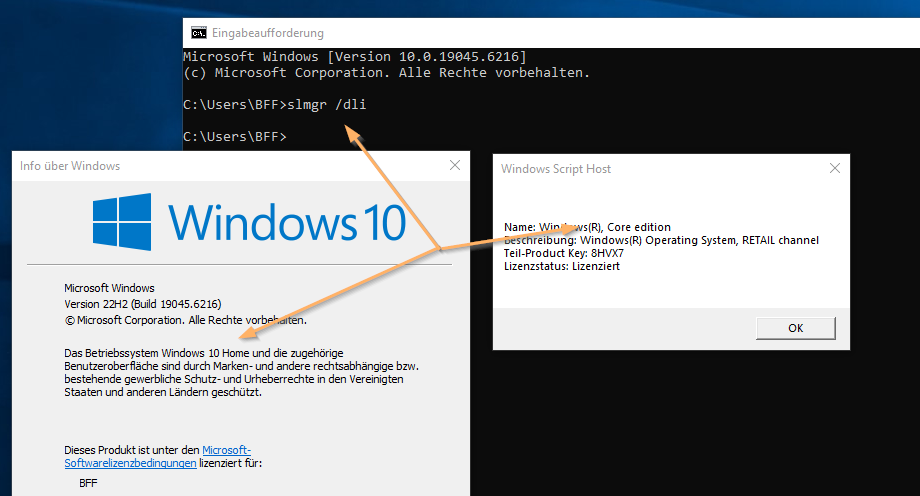Open the Microsoft-Softwarelizenzbedingungen link
The width and height of the screenshot is (920, 496).
(x=158, y=457)
